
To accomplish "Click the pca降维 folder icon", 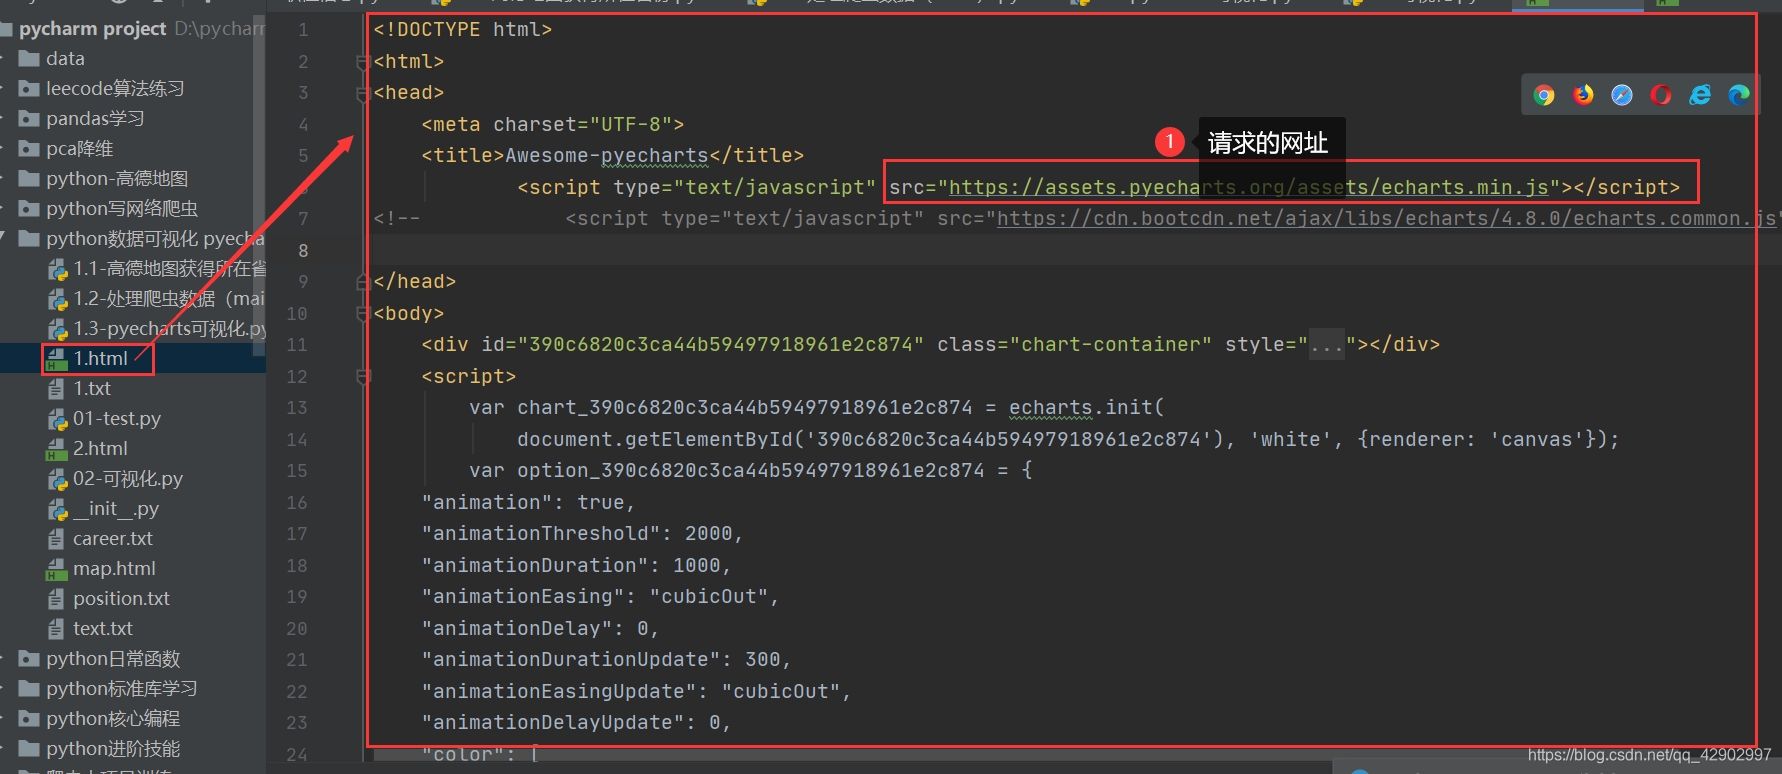I will click(x=29, y=148).
